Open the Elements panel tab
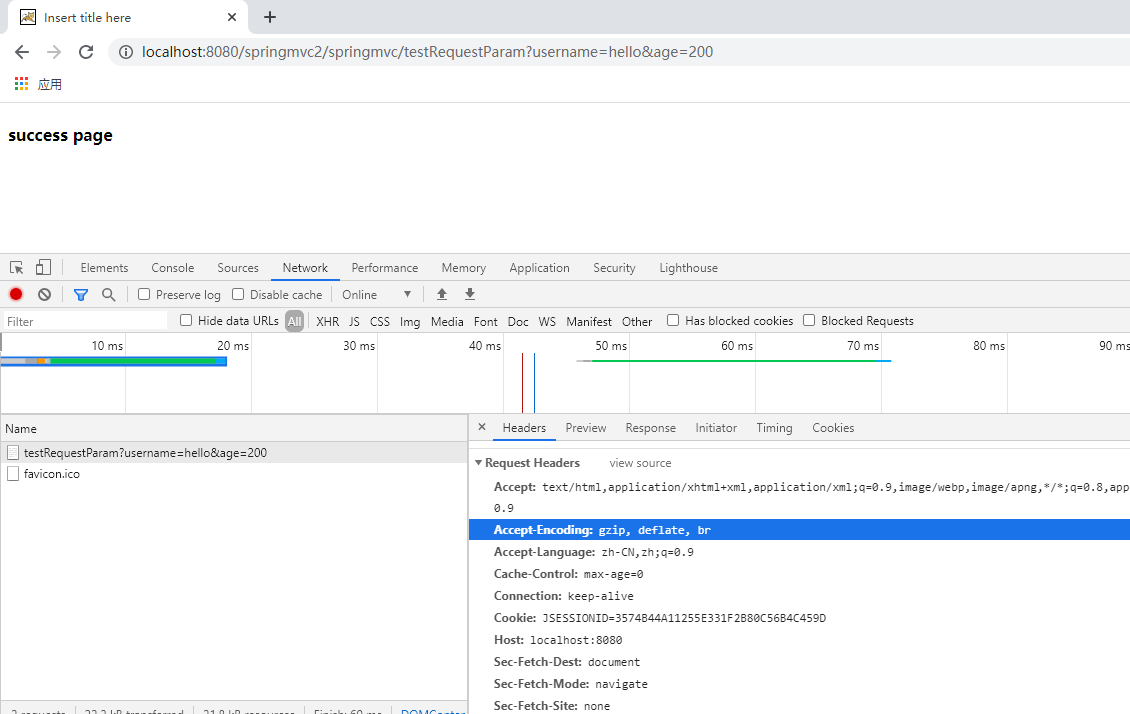Screen dimensions: 1130x714 [104, 267]
